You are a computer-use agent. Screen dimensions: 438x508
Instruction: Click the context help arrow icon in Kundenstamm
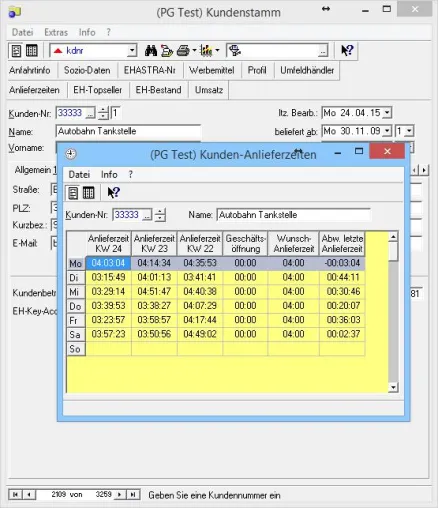347,50
